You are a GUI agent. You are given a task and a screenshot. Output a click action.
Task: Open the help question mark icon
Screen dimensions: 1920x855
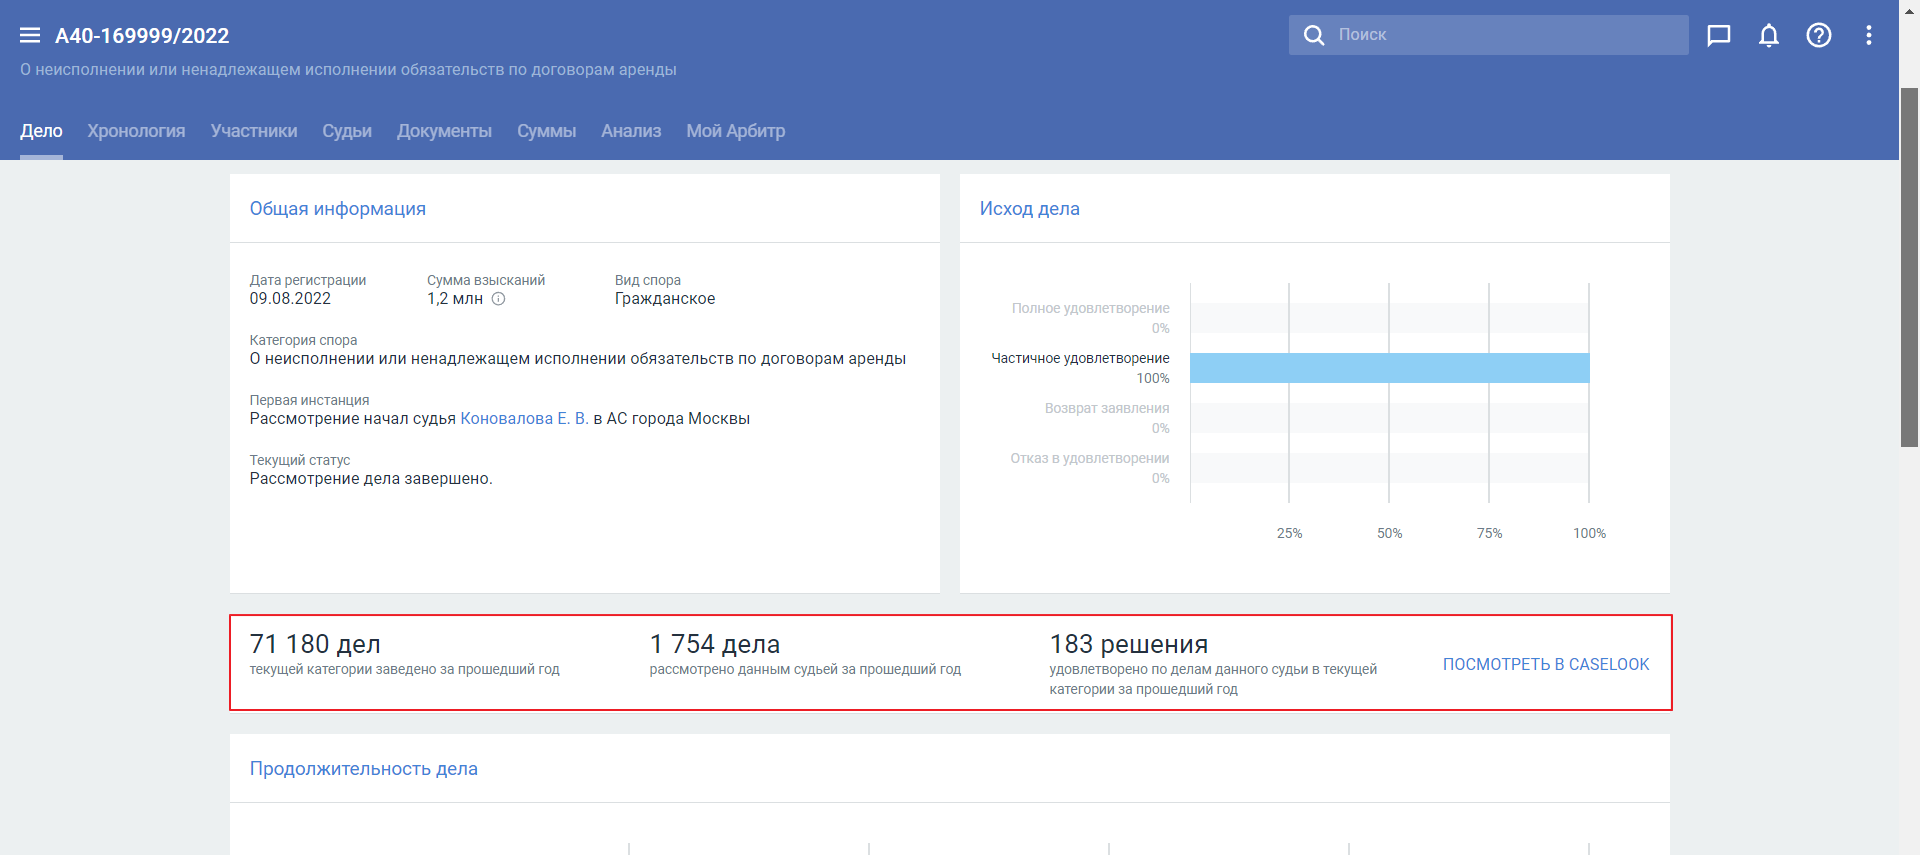pos(1819,35)
